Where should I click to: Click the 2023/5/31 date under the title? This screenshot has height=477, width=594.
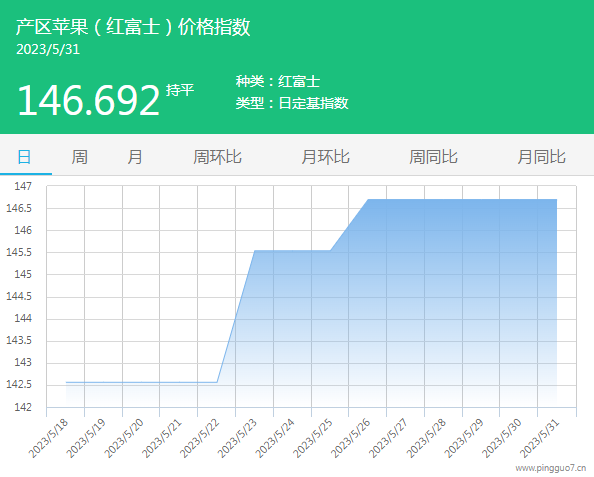48,50
